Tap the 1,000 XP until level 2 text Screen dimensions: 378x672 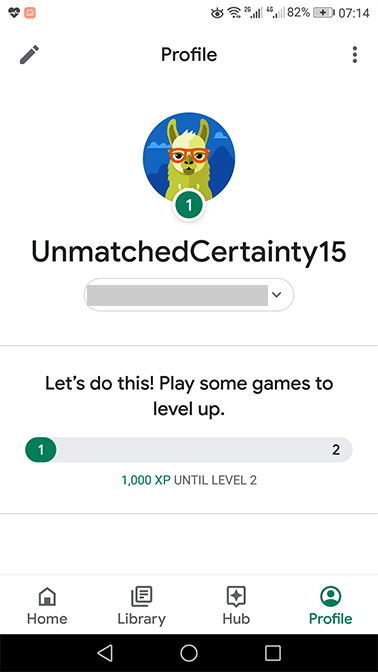point(189,480)
